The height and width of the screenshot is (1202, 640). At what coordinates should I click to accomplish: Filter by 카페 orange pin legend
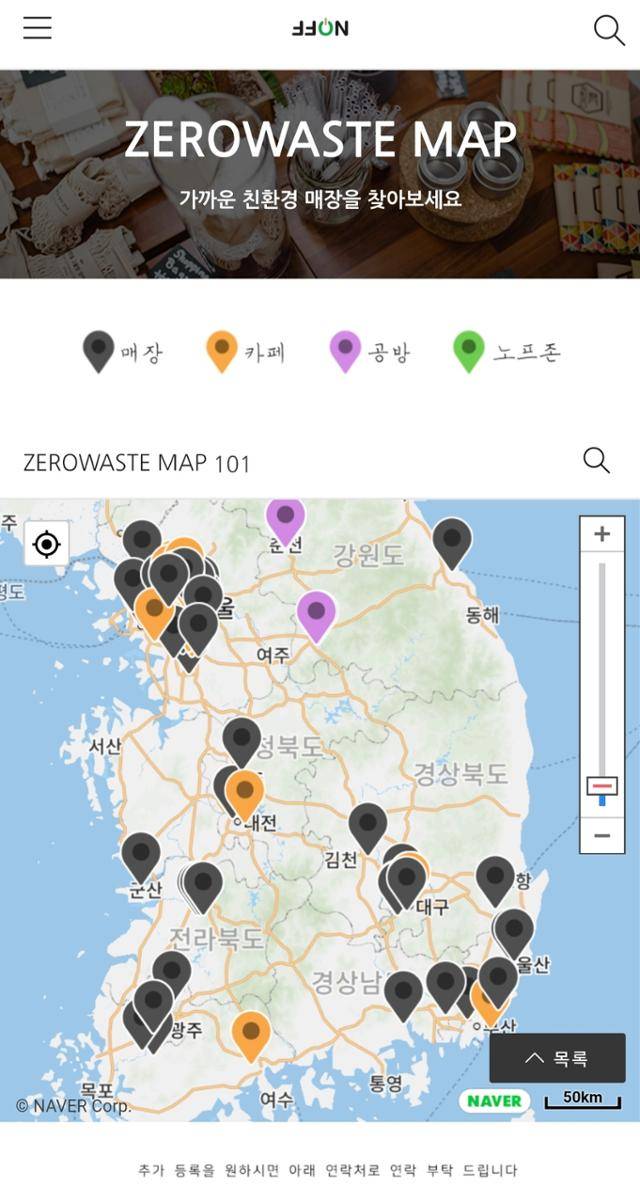(x=246, y=352)
